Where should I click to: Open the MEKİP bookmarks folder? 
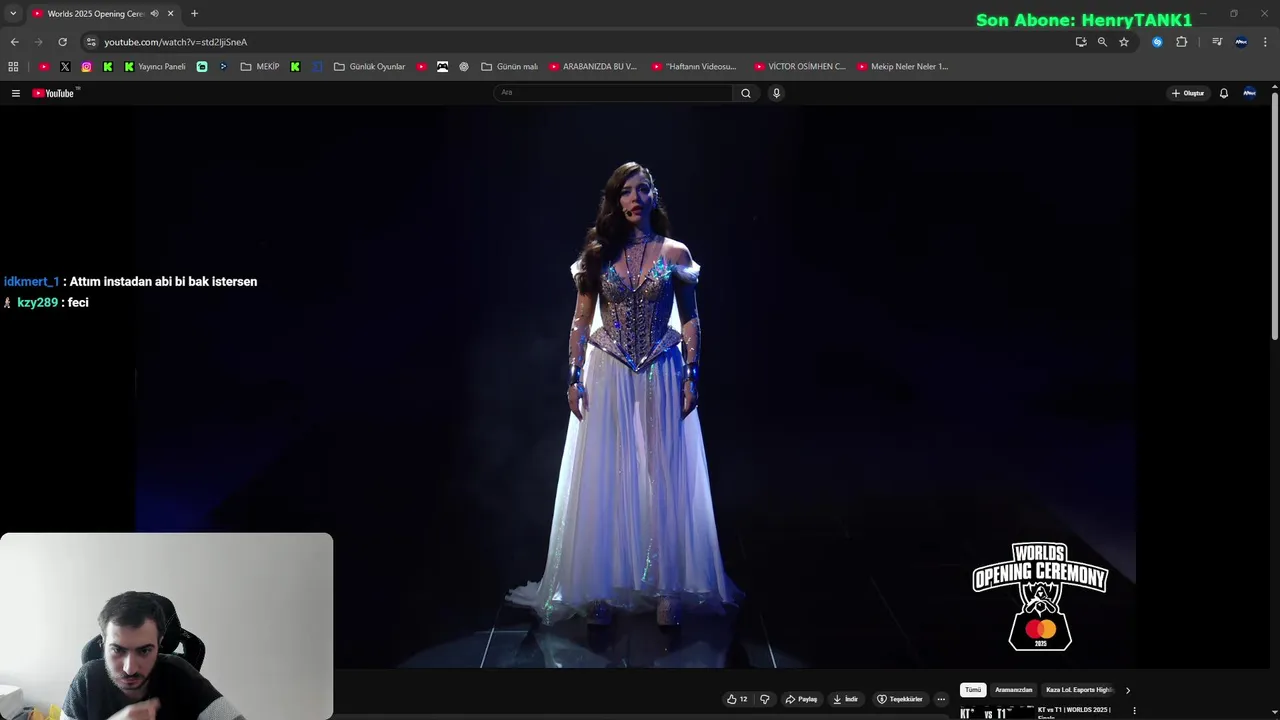260,67
